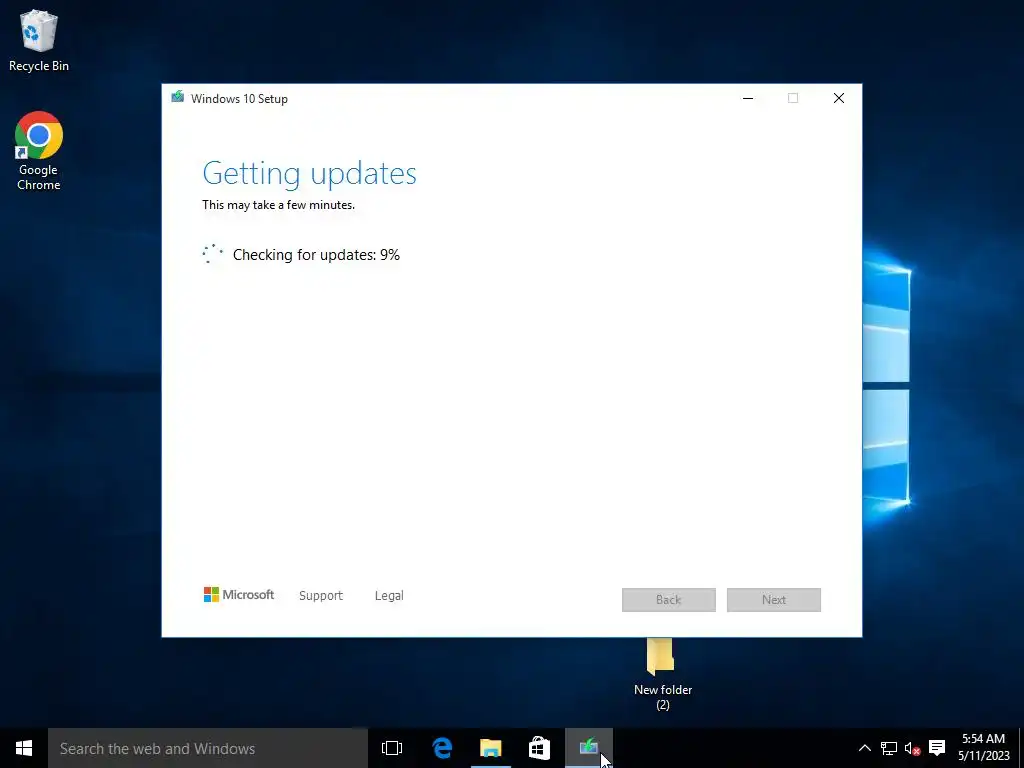Click the Microsoft logo in setup window
This screenshot has height=768, width=1024.
tap(238, 595)
